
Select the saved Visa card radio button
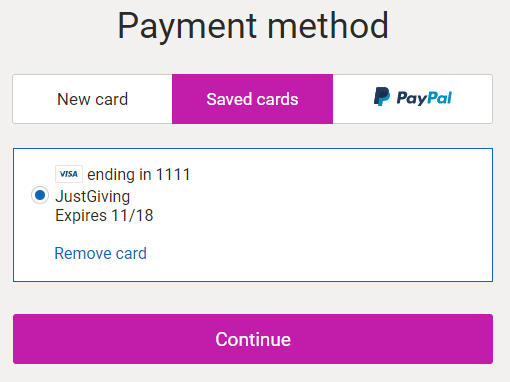click(40, 195)
